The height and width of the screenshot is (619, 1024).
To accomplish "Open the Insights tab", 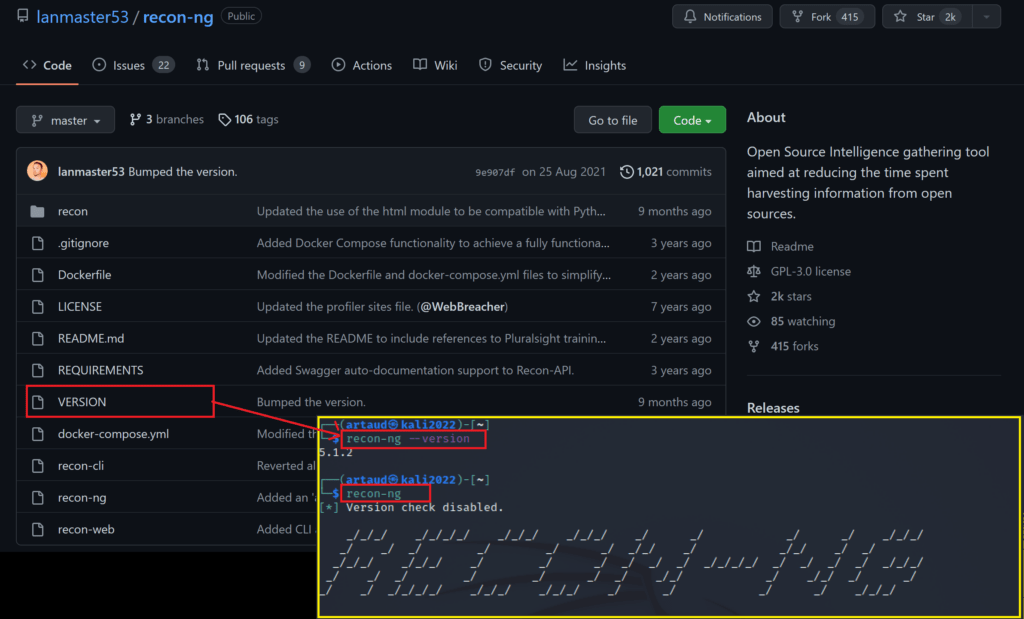I will (595, 65).
